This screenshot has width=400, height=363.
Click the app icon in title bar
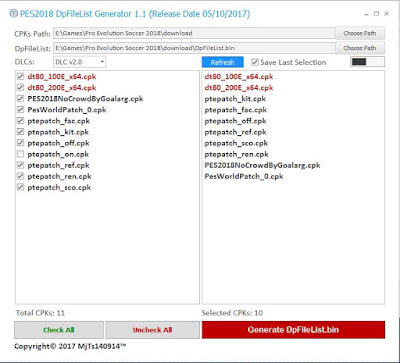13,14
